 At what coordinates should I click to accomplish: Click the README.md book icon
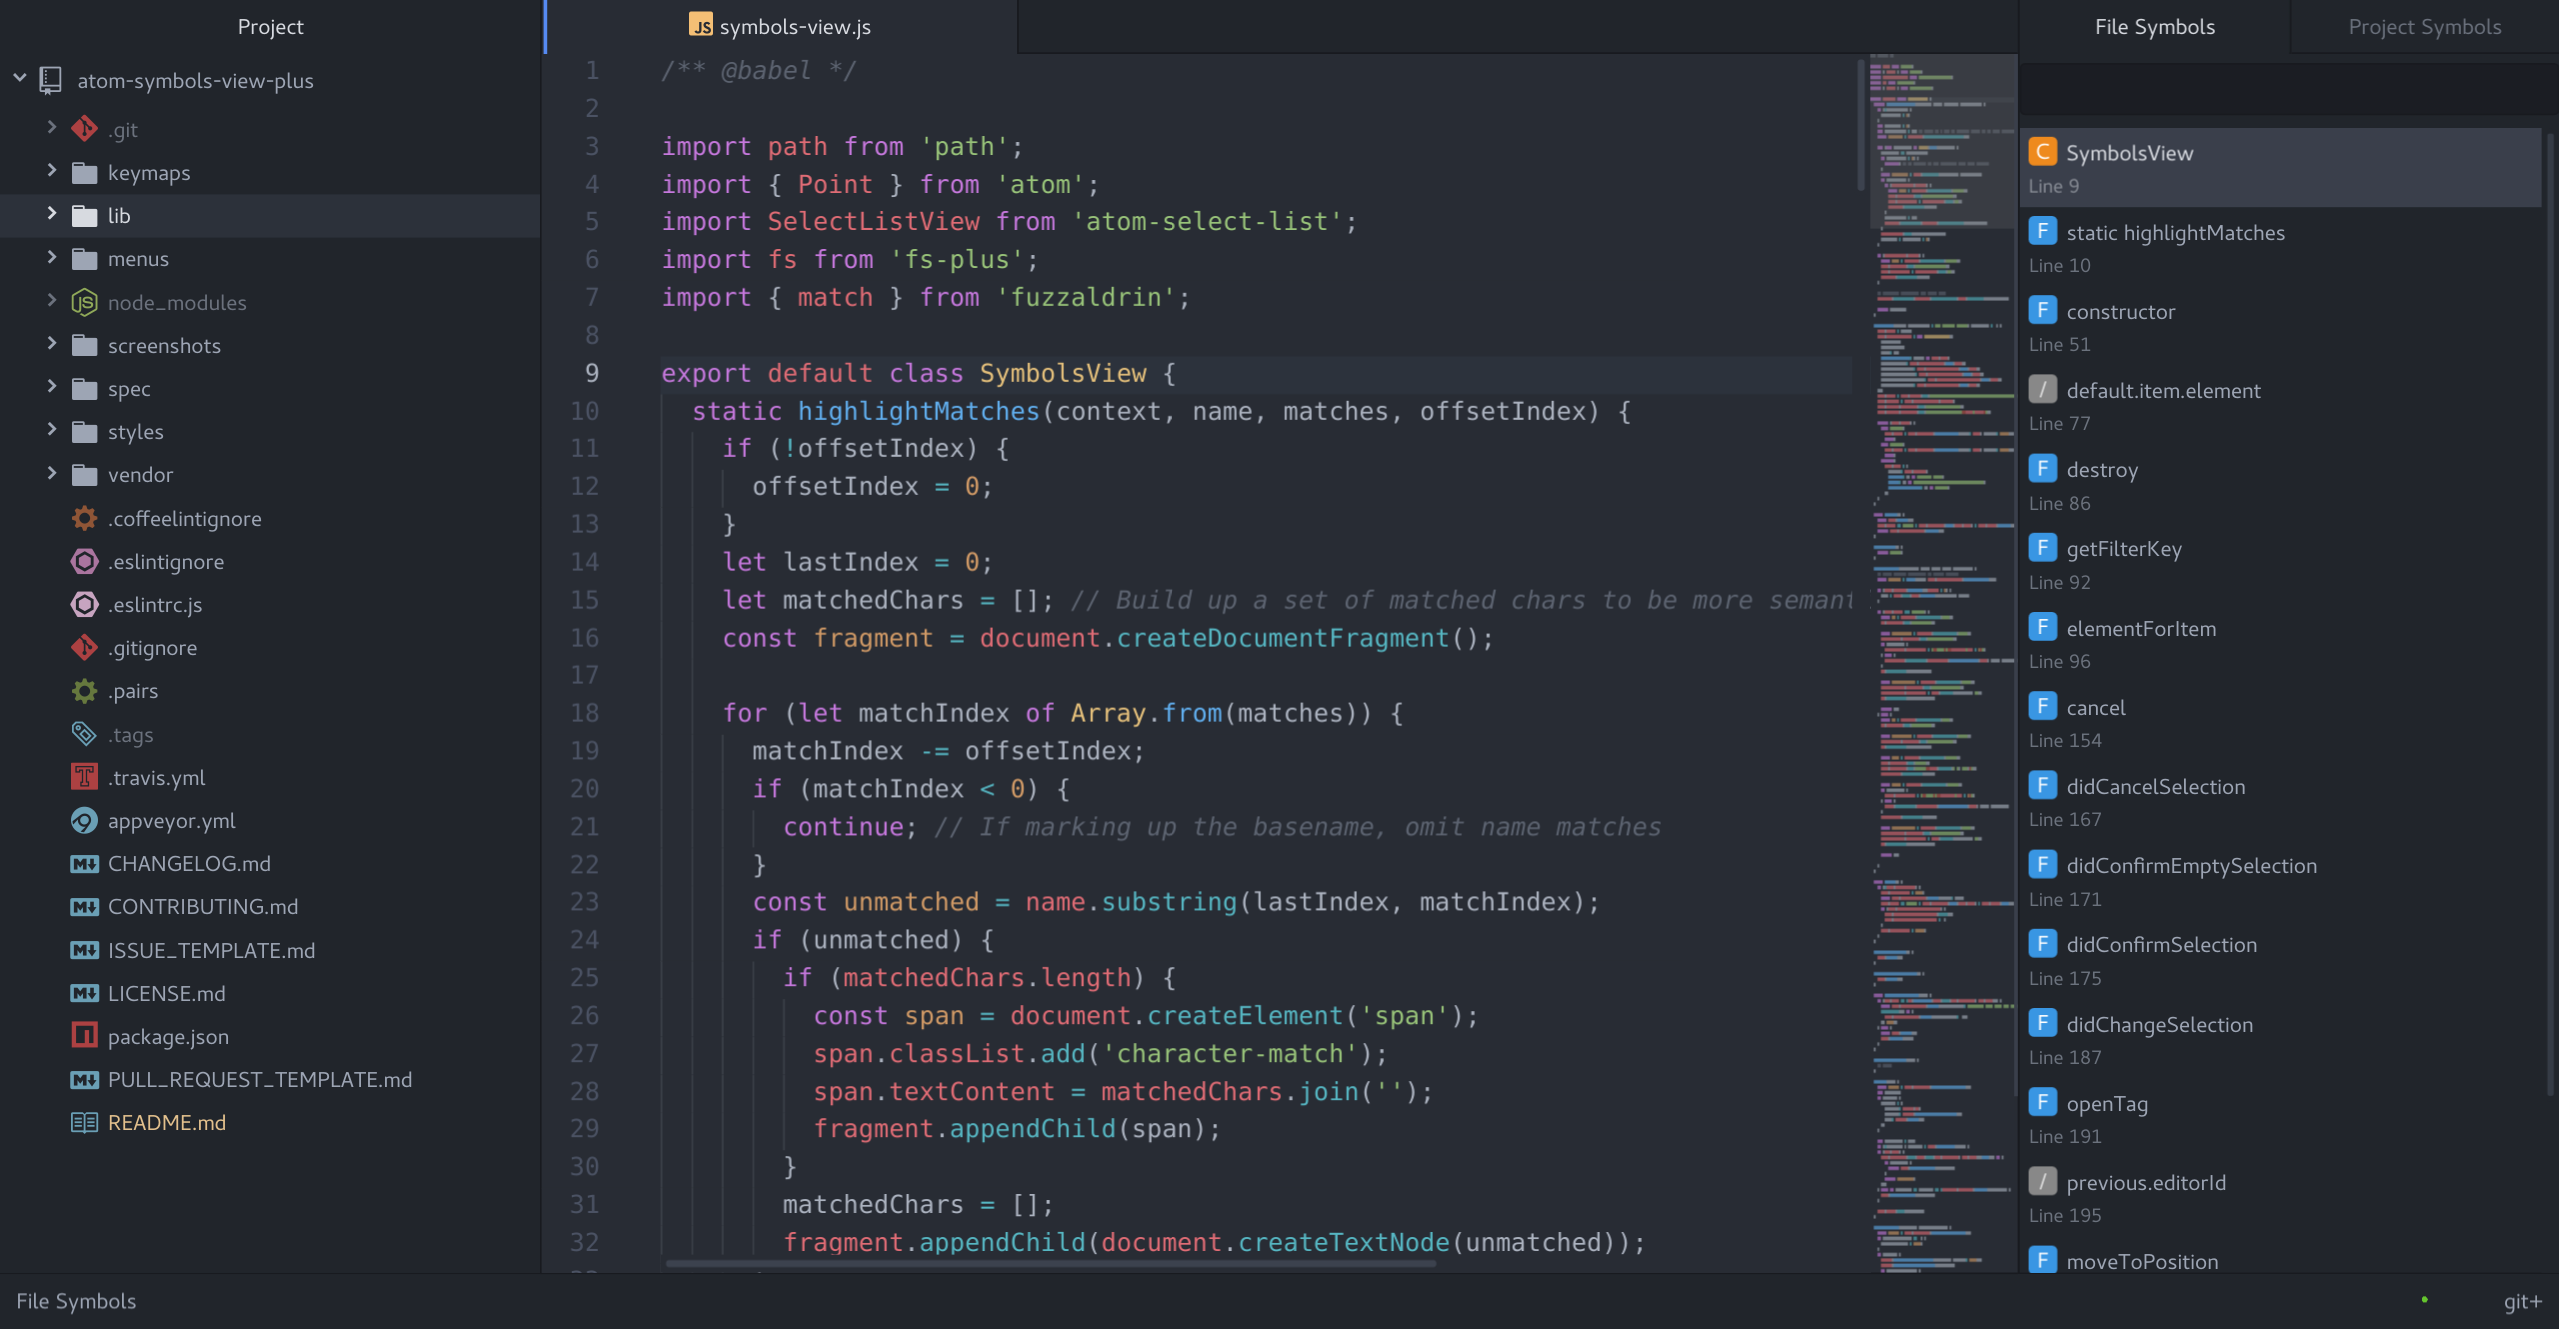pyautogui.click(x=85, y=1122)
